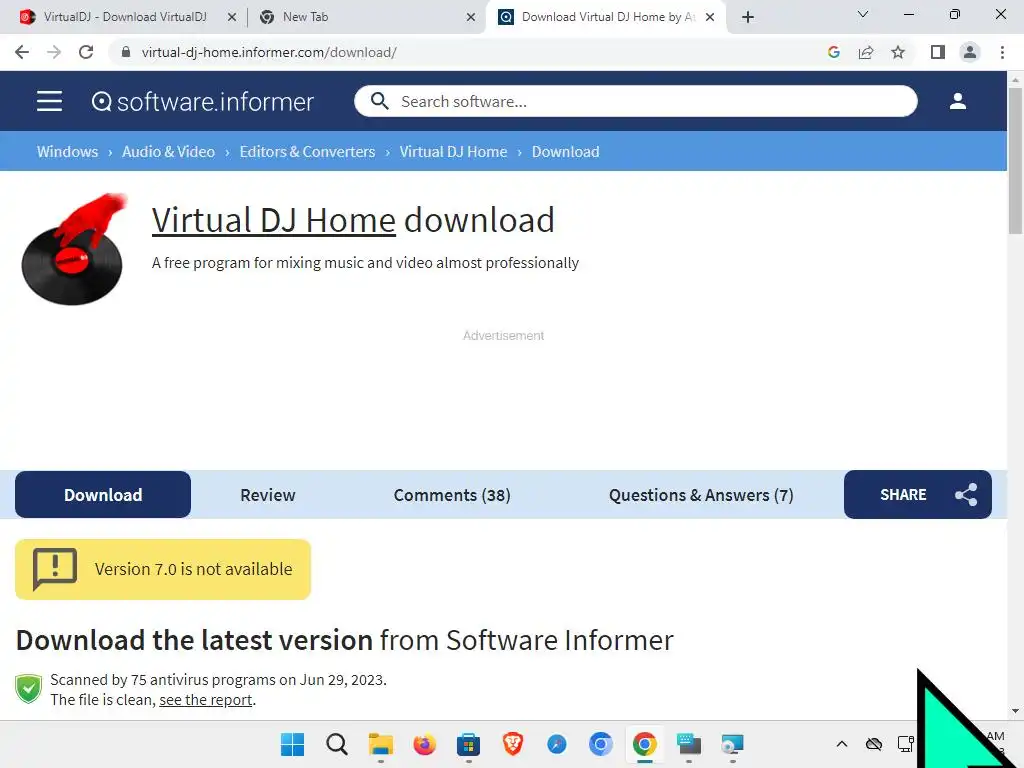The image size is (1024, 768).
Task: Click into the Search software field
Action: 635,101
